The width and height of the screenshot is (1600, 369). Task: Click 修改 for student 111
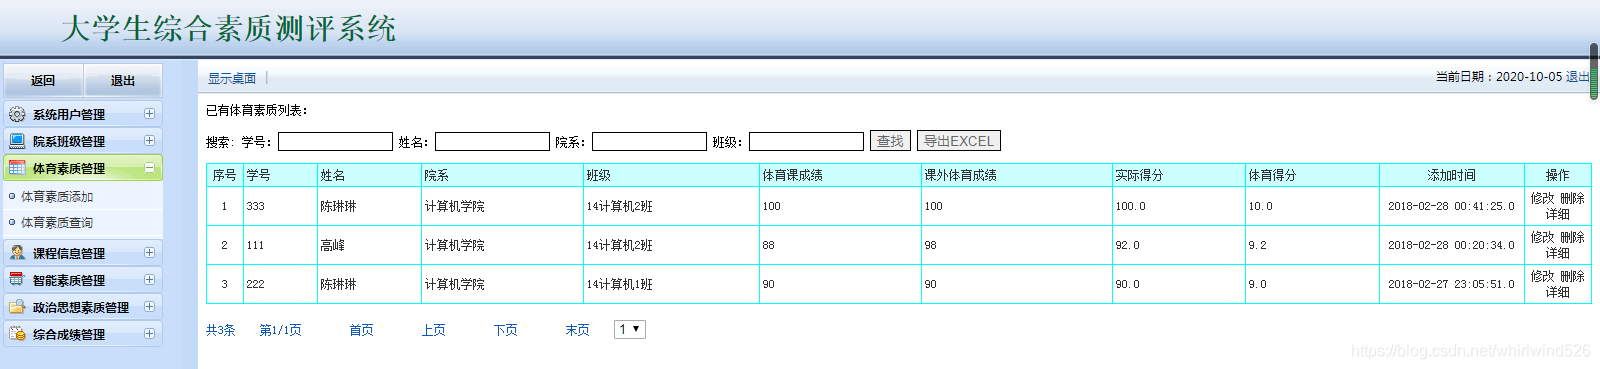(1543, 237)
